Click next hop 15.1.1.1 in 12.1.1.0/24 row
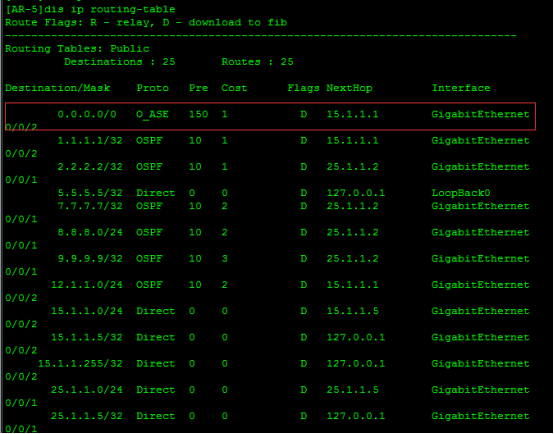This screenshot has height=434, width=554. click(x=353, y=285)
